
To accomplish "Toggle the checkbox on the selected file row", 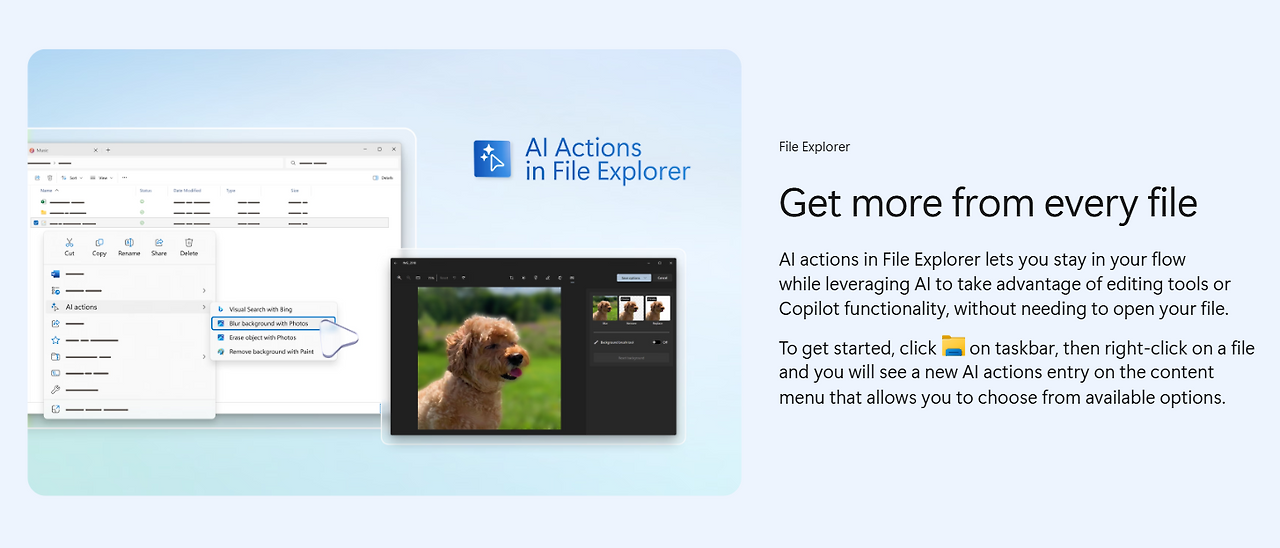I will [36, 223].
